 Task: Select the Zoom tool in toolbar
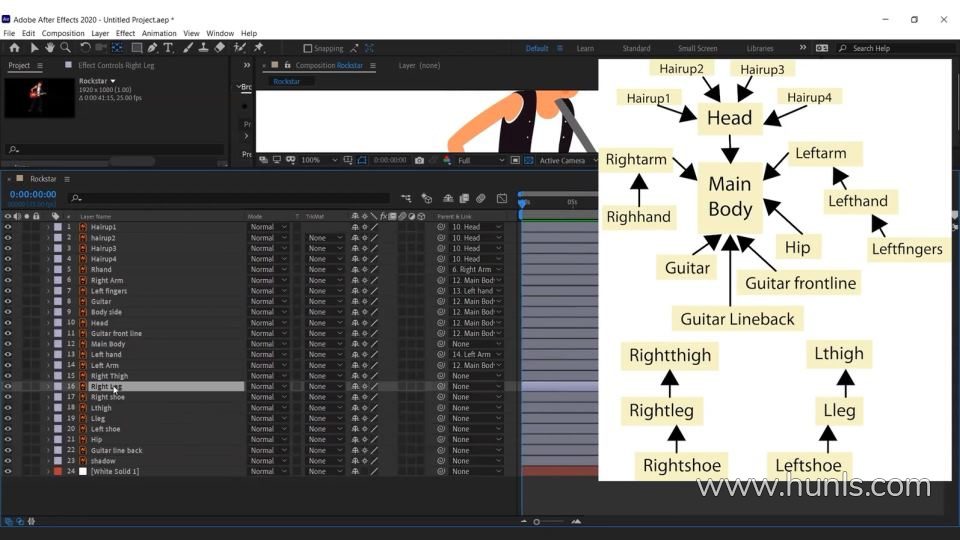click(x=65, y=47)
